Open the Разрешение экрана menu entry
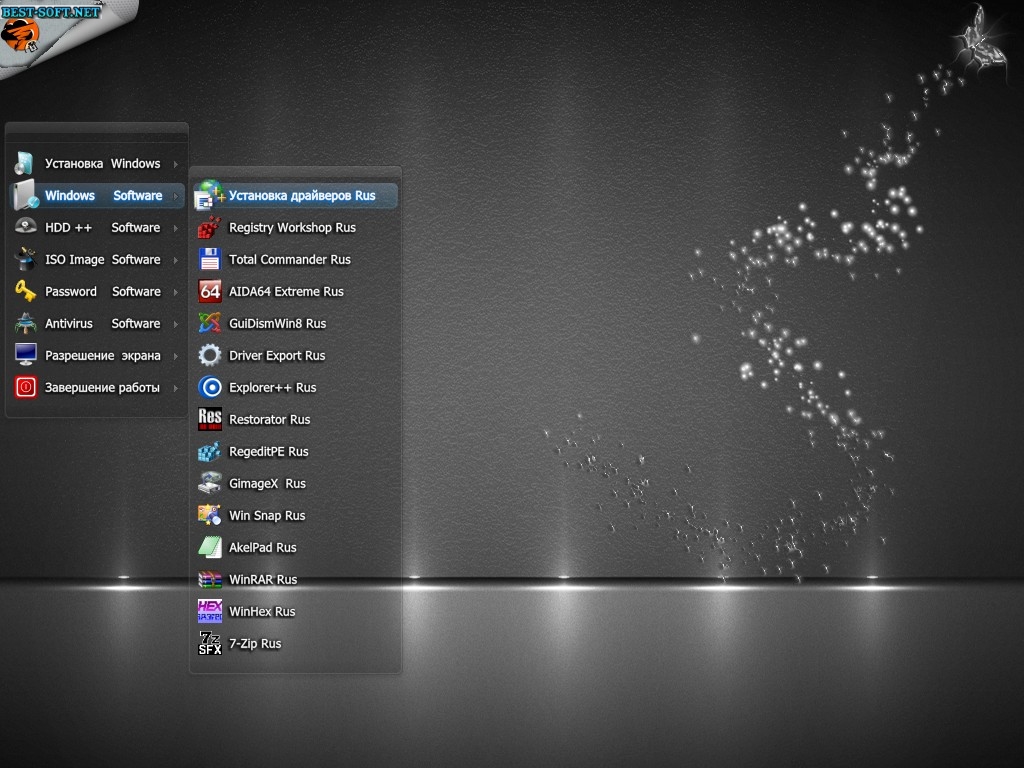 point(97,355)
